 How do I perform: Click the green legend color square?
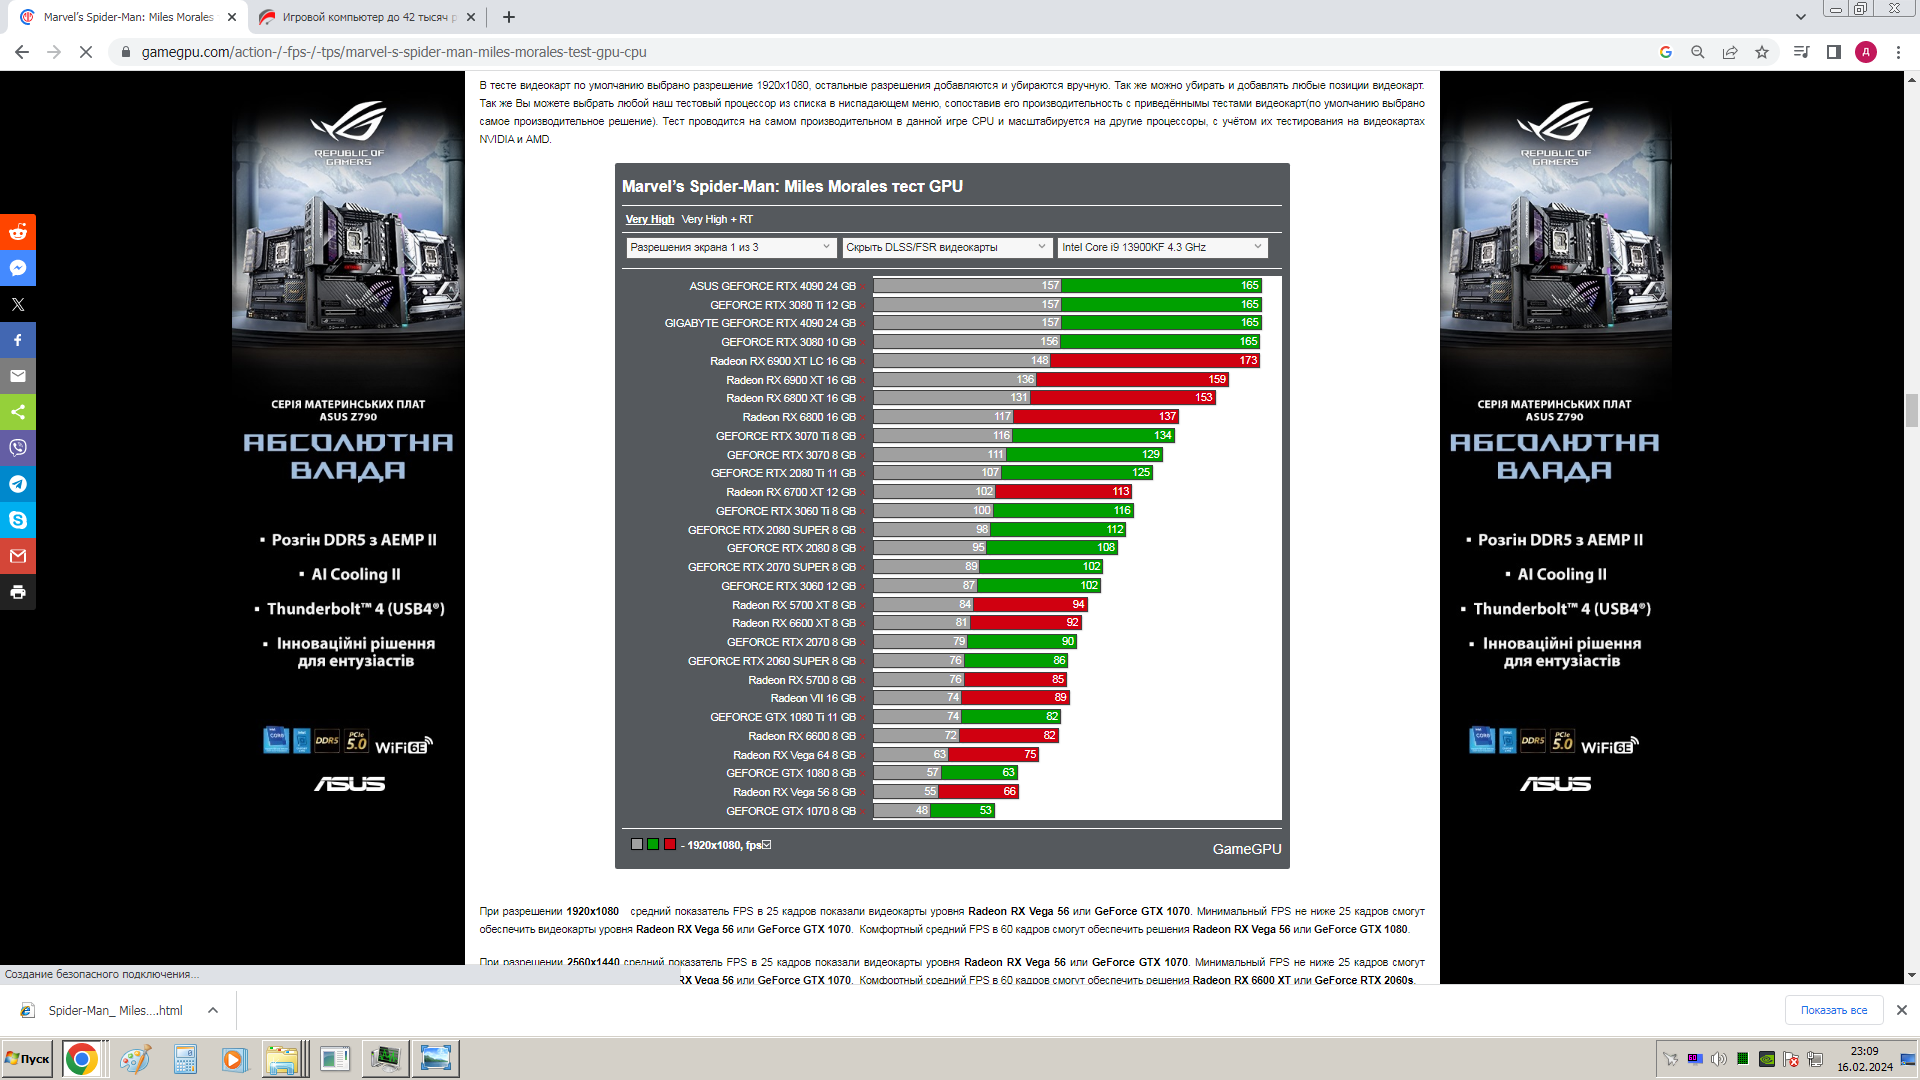(653, 845)
